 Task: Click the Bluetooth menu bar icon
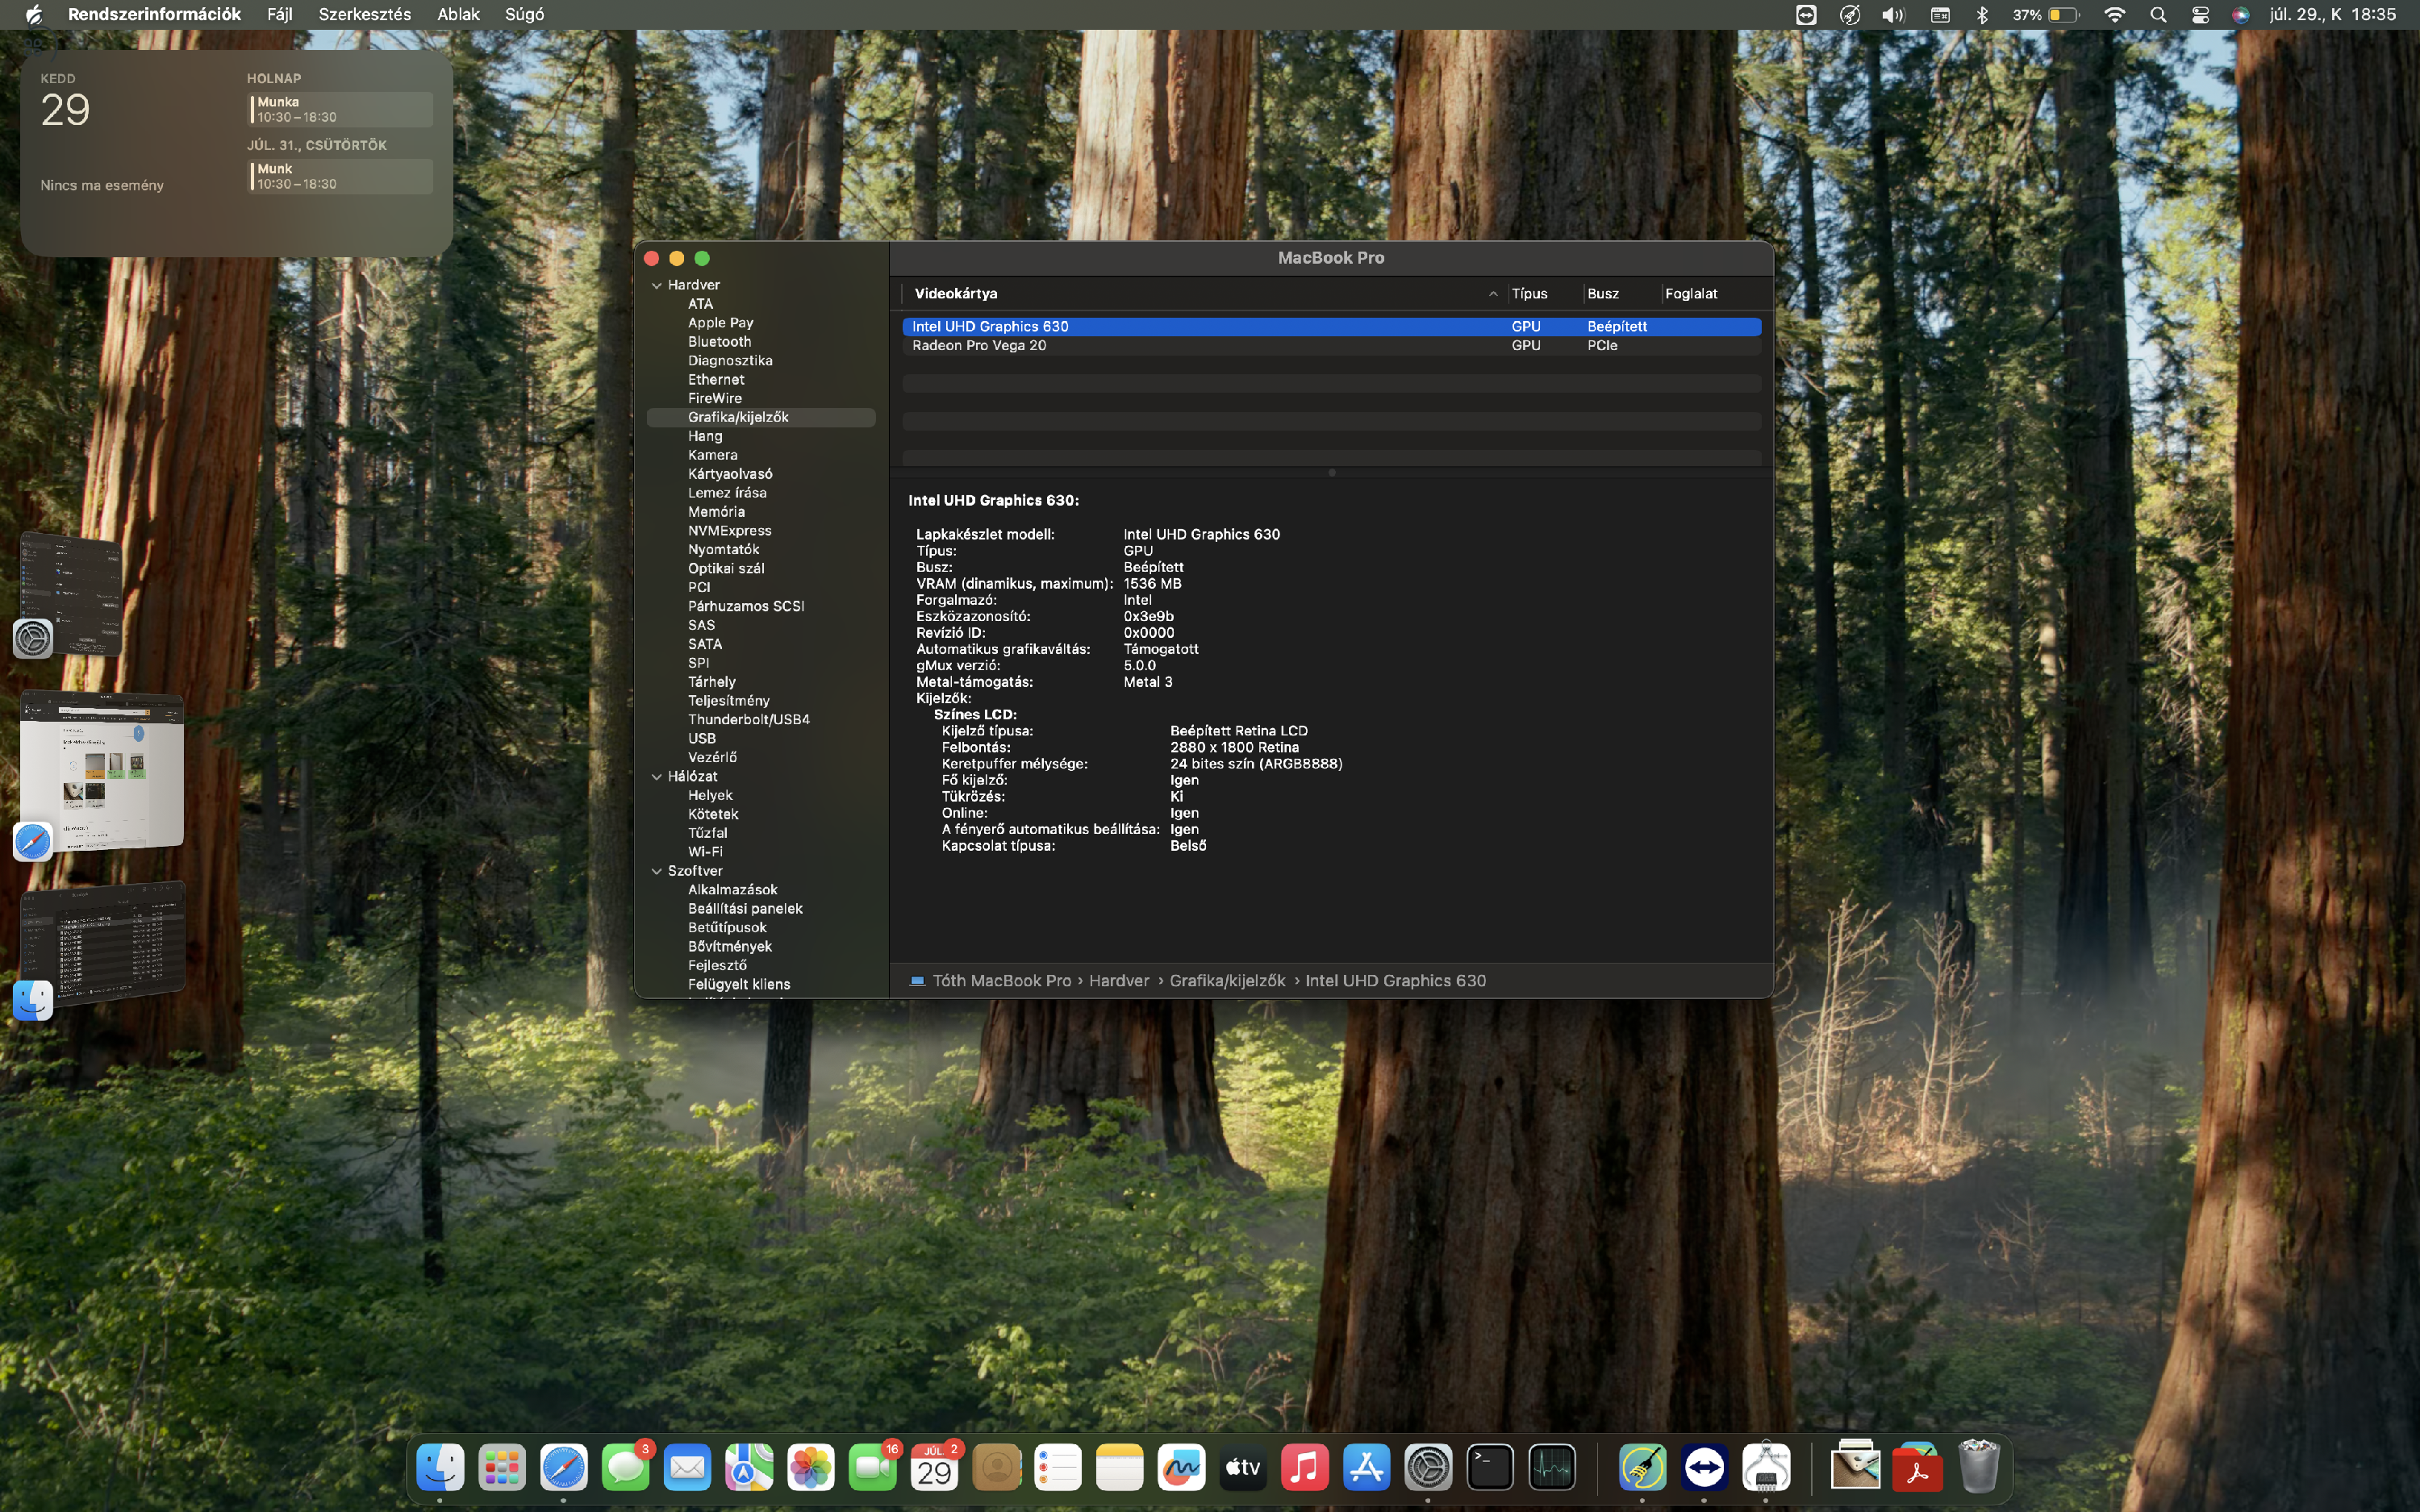click(1982, 14)
